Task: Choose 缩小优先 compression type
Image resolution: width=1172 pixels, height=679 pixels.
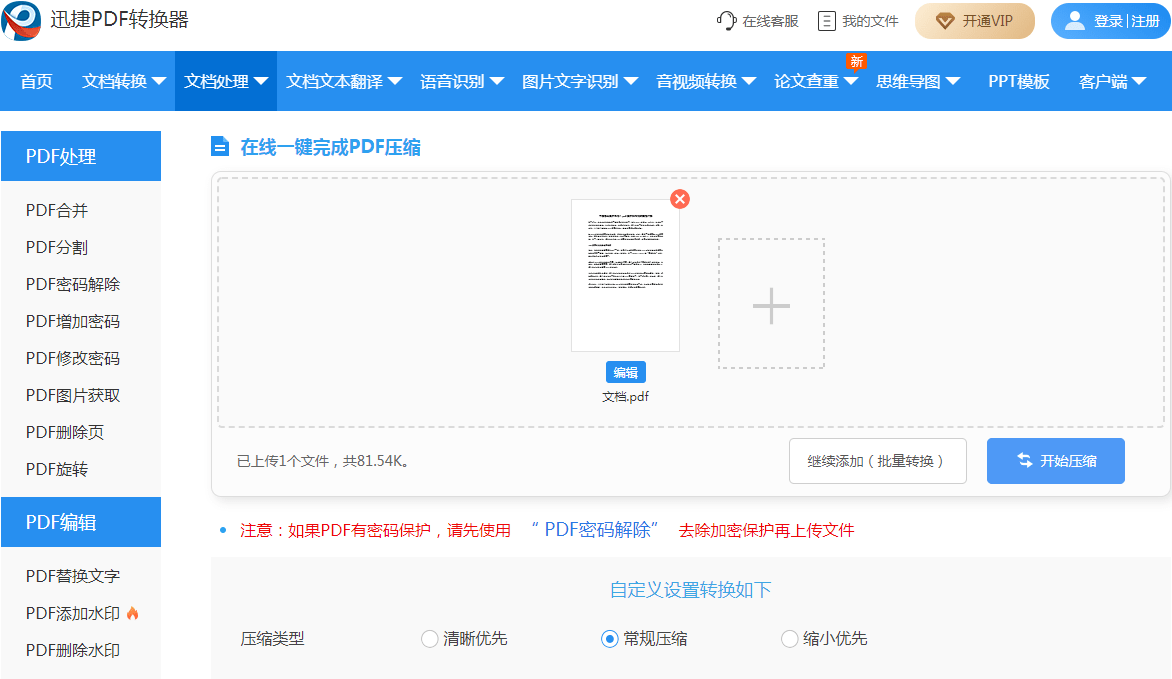Action: (789, 638)
